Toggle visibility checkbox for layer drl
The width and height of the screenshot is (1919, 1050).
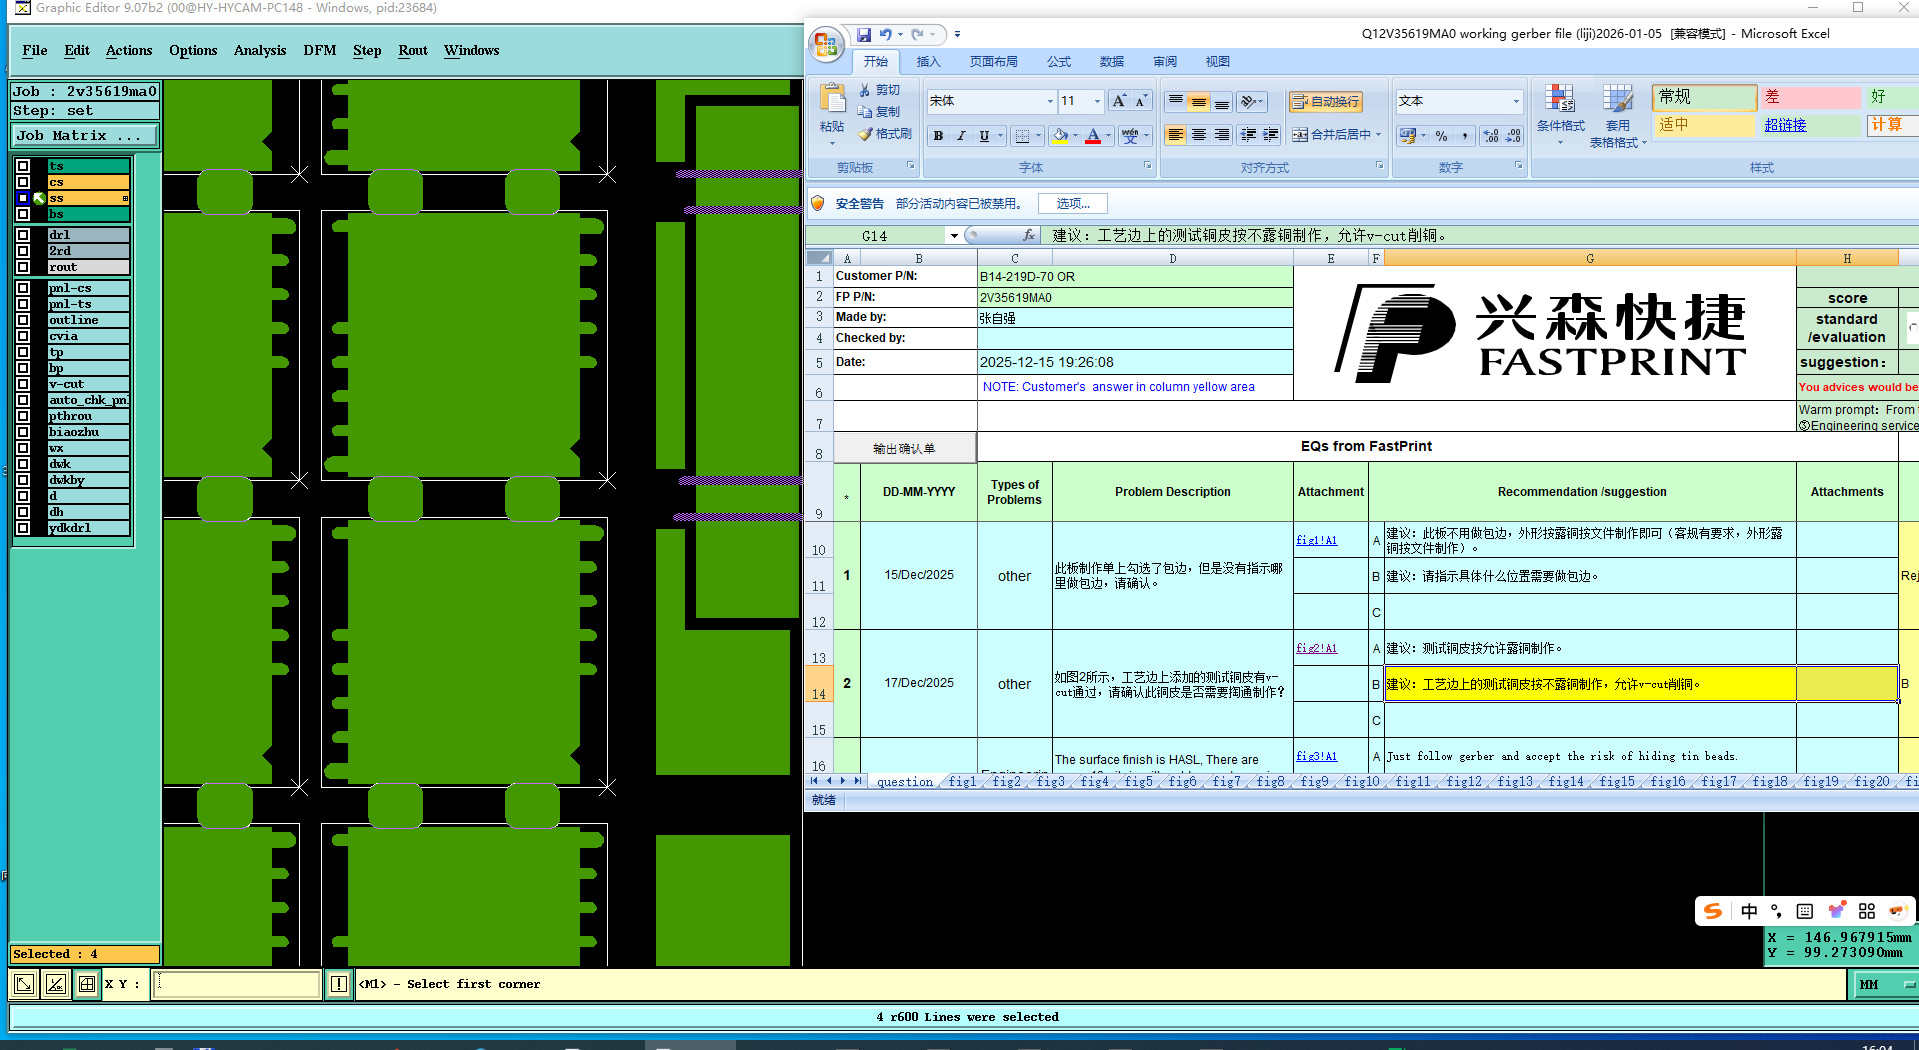23,236
